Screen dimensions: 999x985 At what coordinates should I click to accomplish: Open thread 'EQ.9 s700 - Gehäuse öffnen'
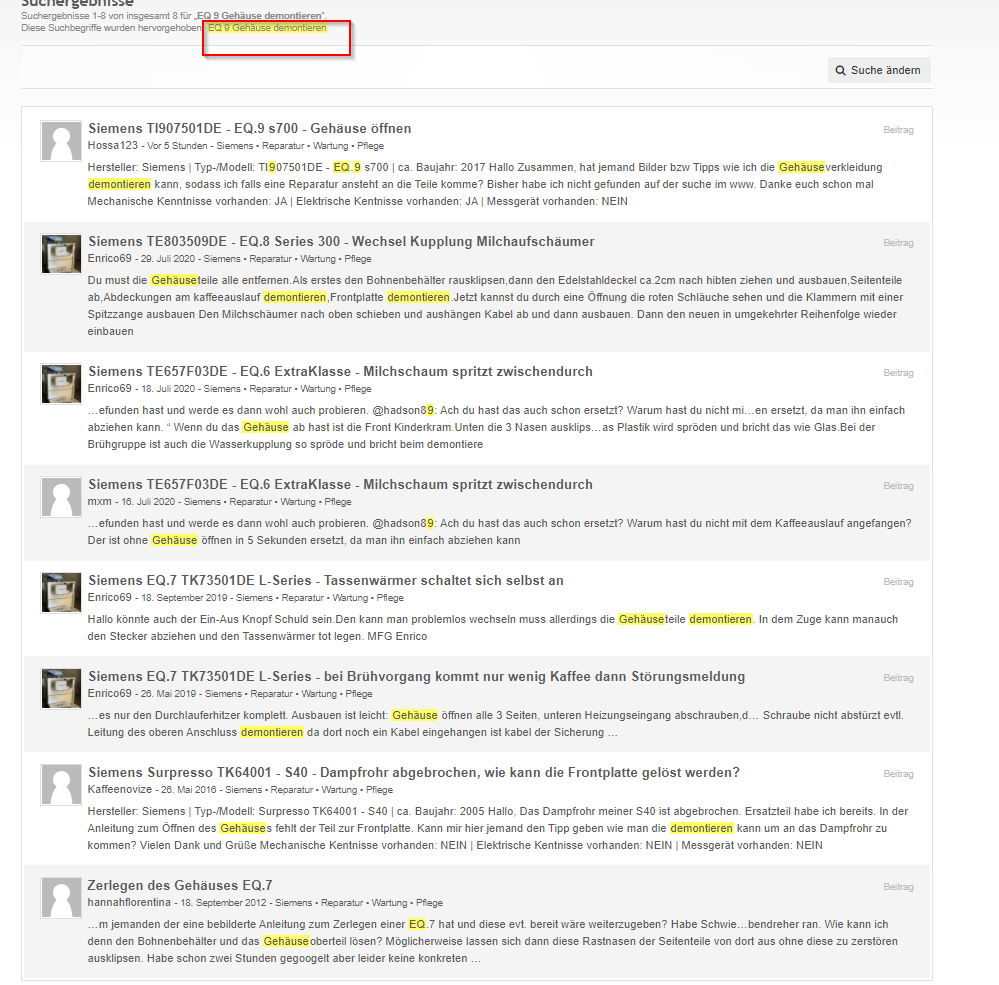pyautogui.click(x=249, y=129)
